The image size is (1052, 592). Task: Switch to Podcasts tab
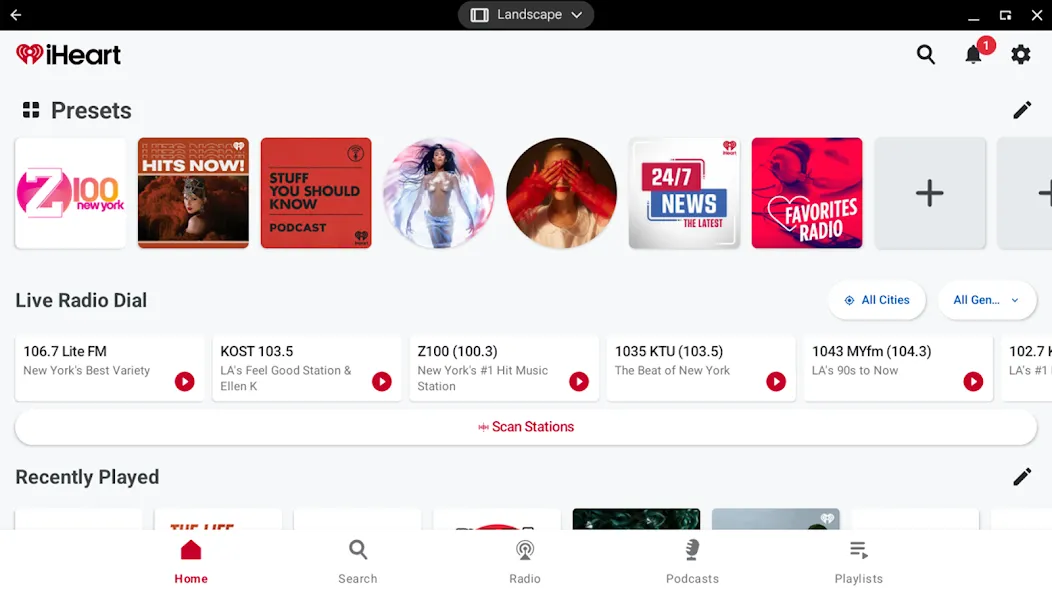point(692,562)
